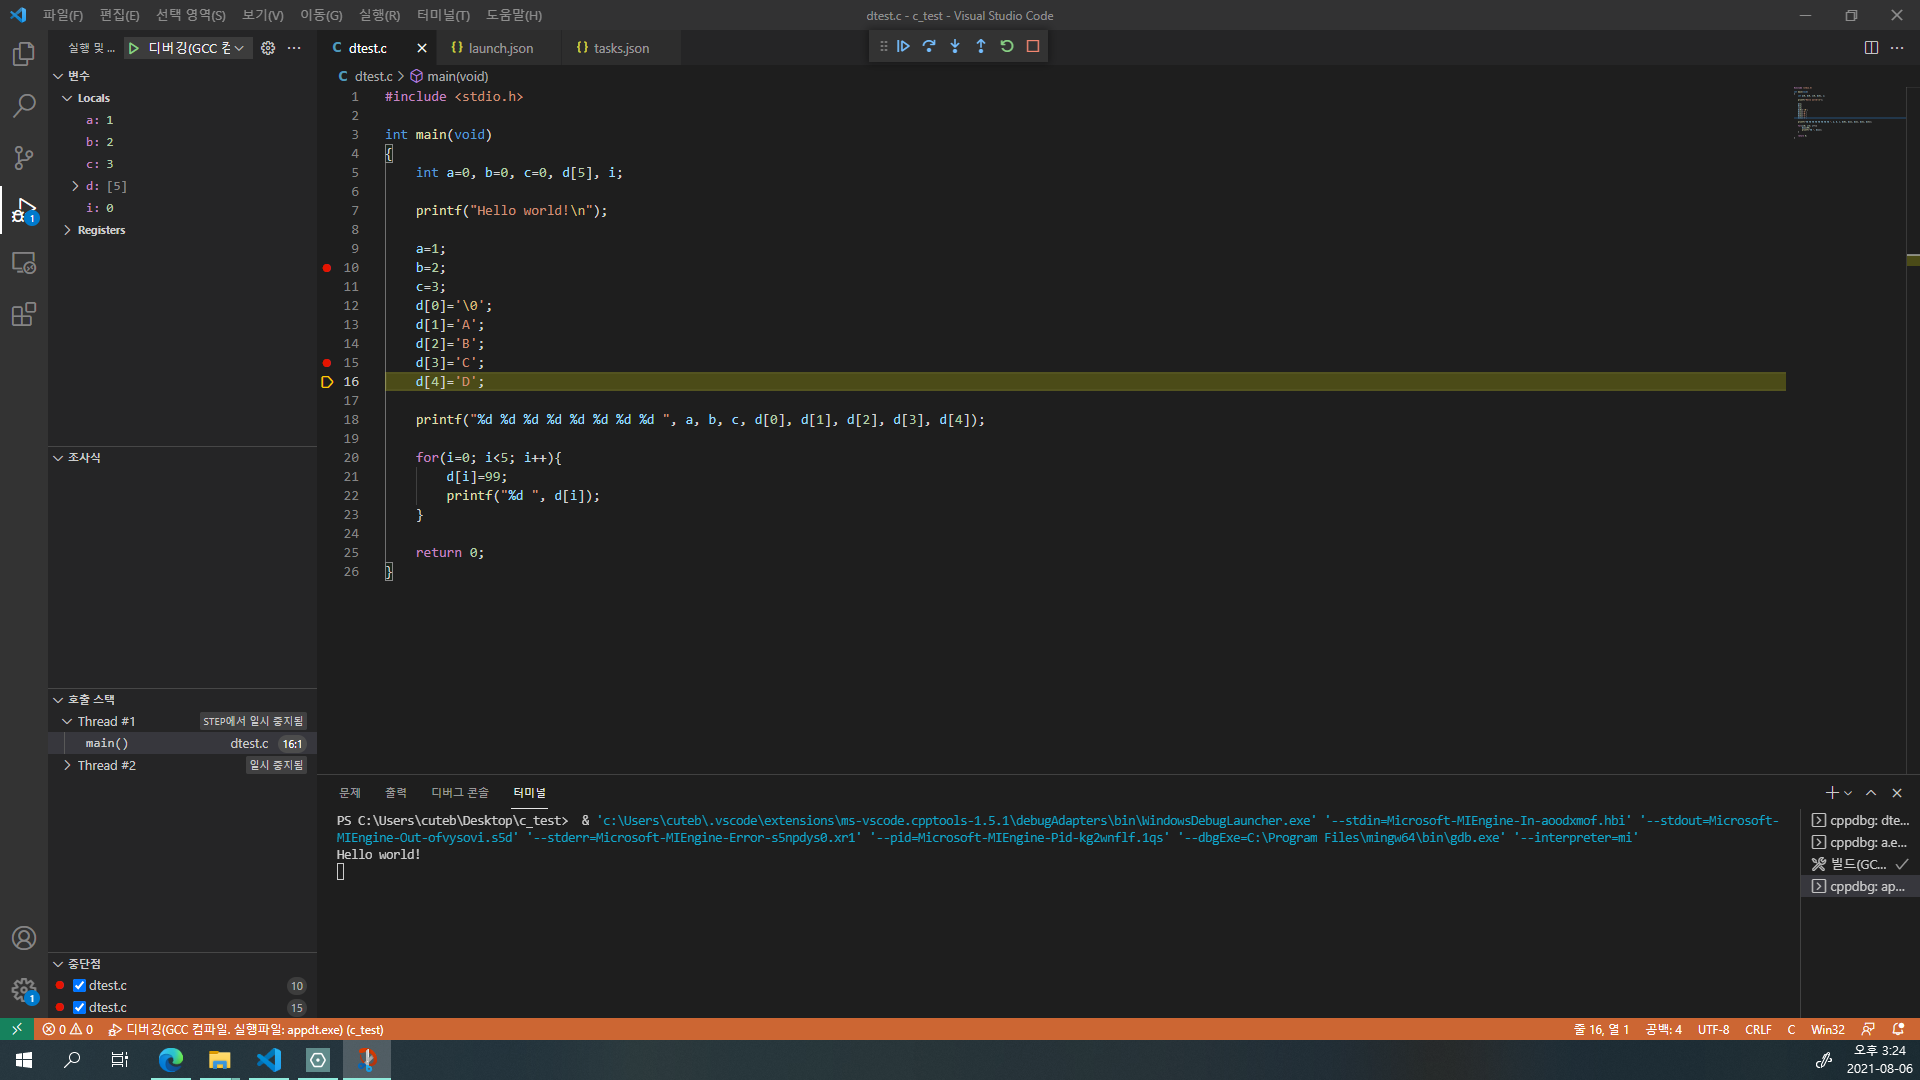The width and height of the screenshot is (1920, 1080).
Task: Expand the d: [5] array variable
Action: coord(75,186)
